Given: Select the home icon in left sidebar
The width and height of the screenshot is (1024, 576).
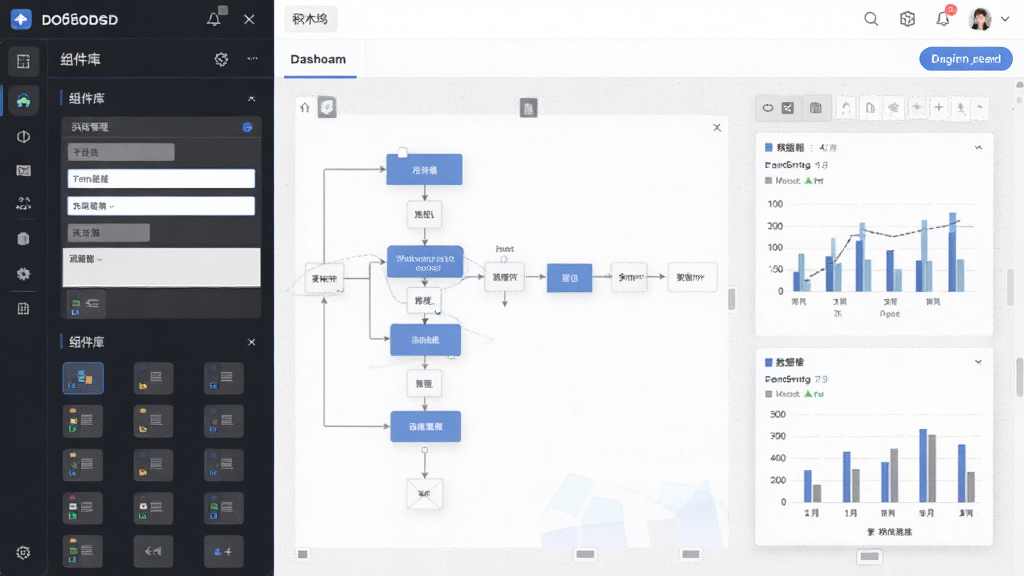Looking at the screenshot, I should click(x=24, y=100).
